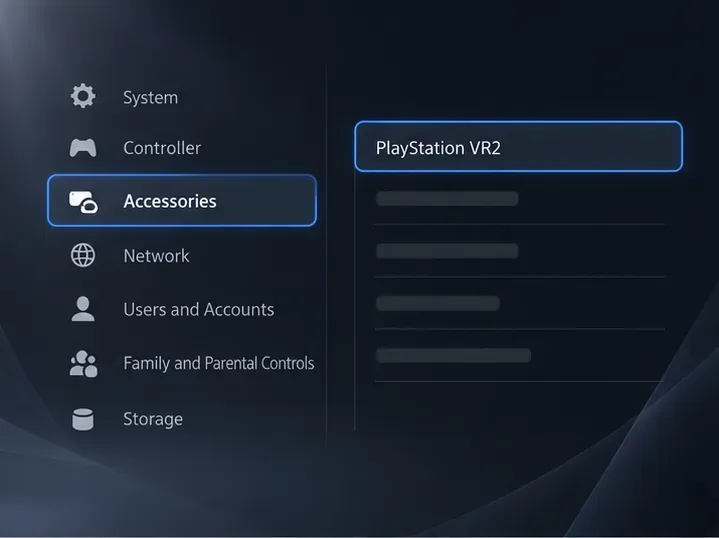Select the Controller menu entry
719x538 pixels.
click(x=162, y=148)
